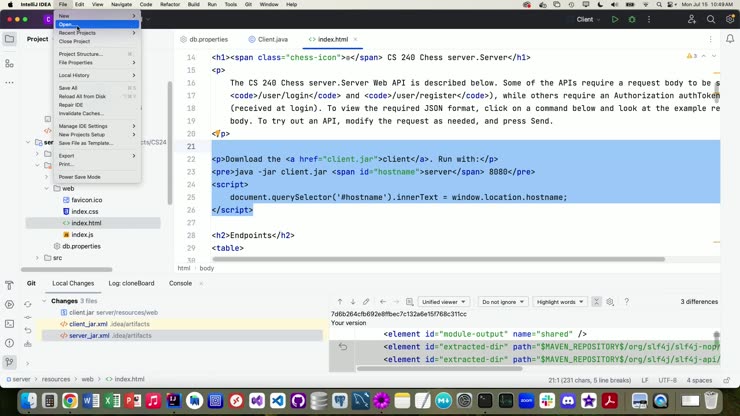Open the Structure tool window icon
The height and width of the screenshot is (416, 740).
coord(9,63)
